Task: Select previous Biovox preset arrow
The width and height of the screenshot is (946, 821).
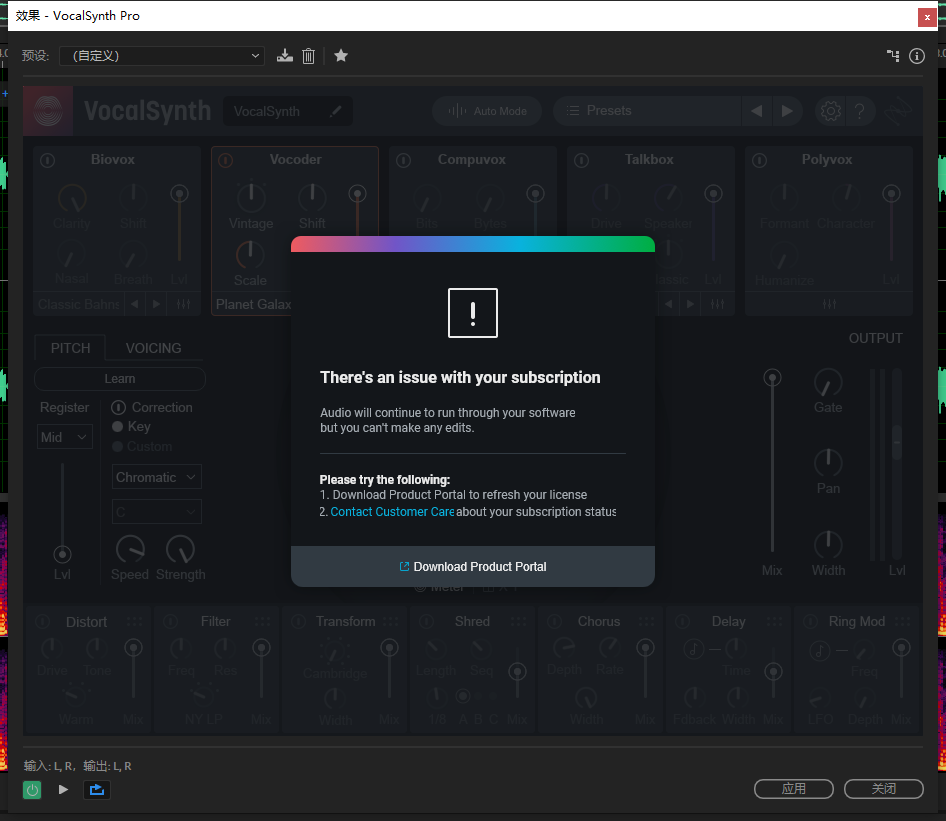Action: (135, 304)
